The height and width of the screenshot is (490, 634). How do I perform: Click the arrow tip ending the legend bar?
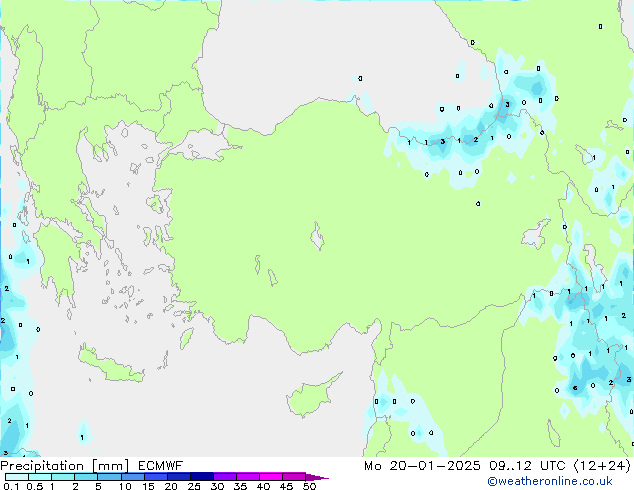(x=325, y=477)
